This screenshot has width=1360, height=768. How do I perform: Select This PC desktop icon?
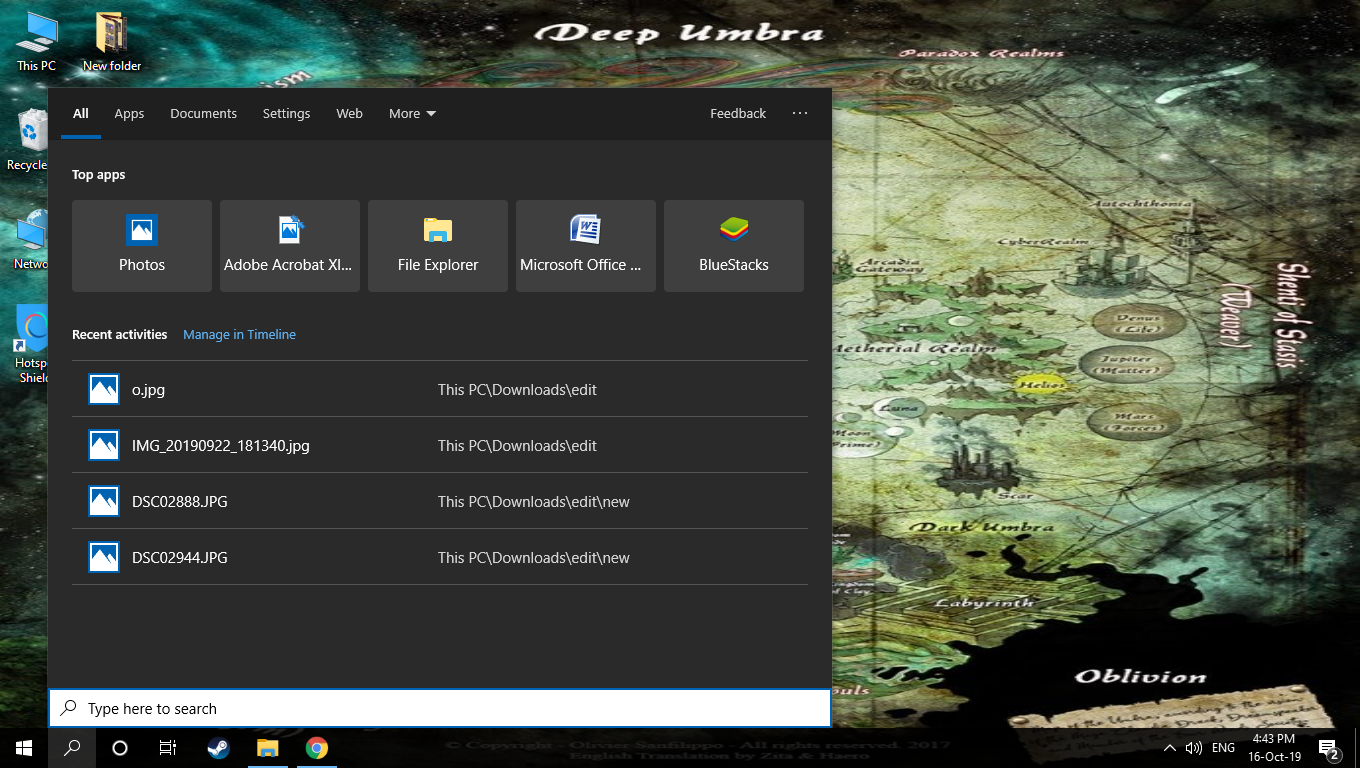(x=36, y=42)
